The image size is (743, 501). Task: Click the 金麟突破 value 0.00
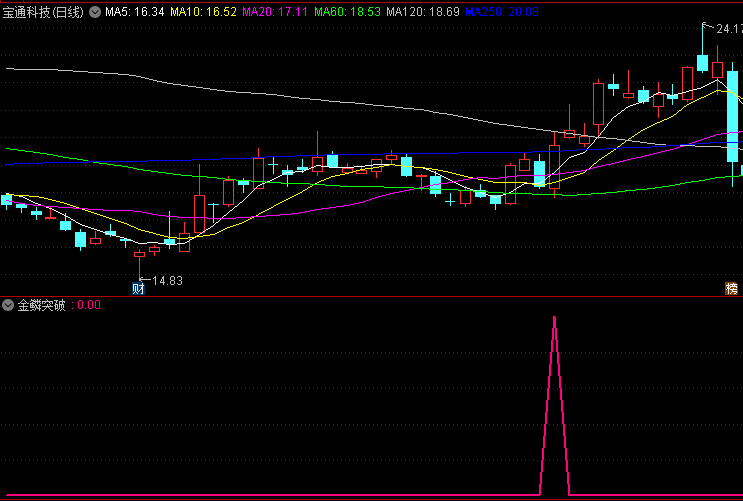[89, 305]
